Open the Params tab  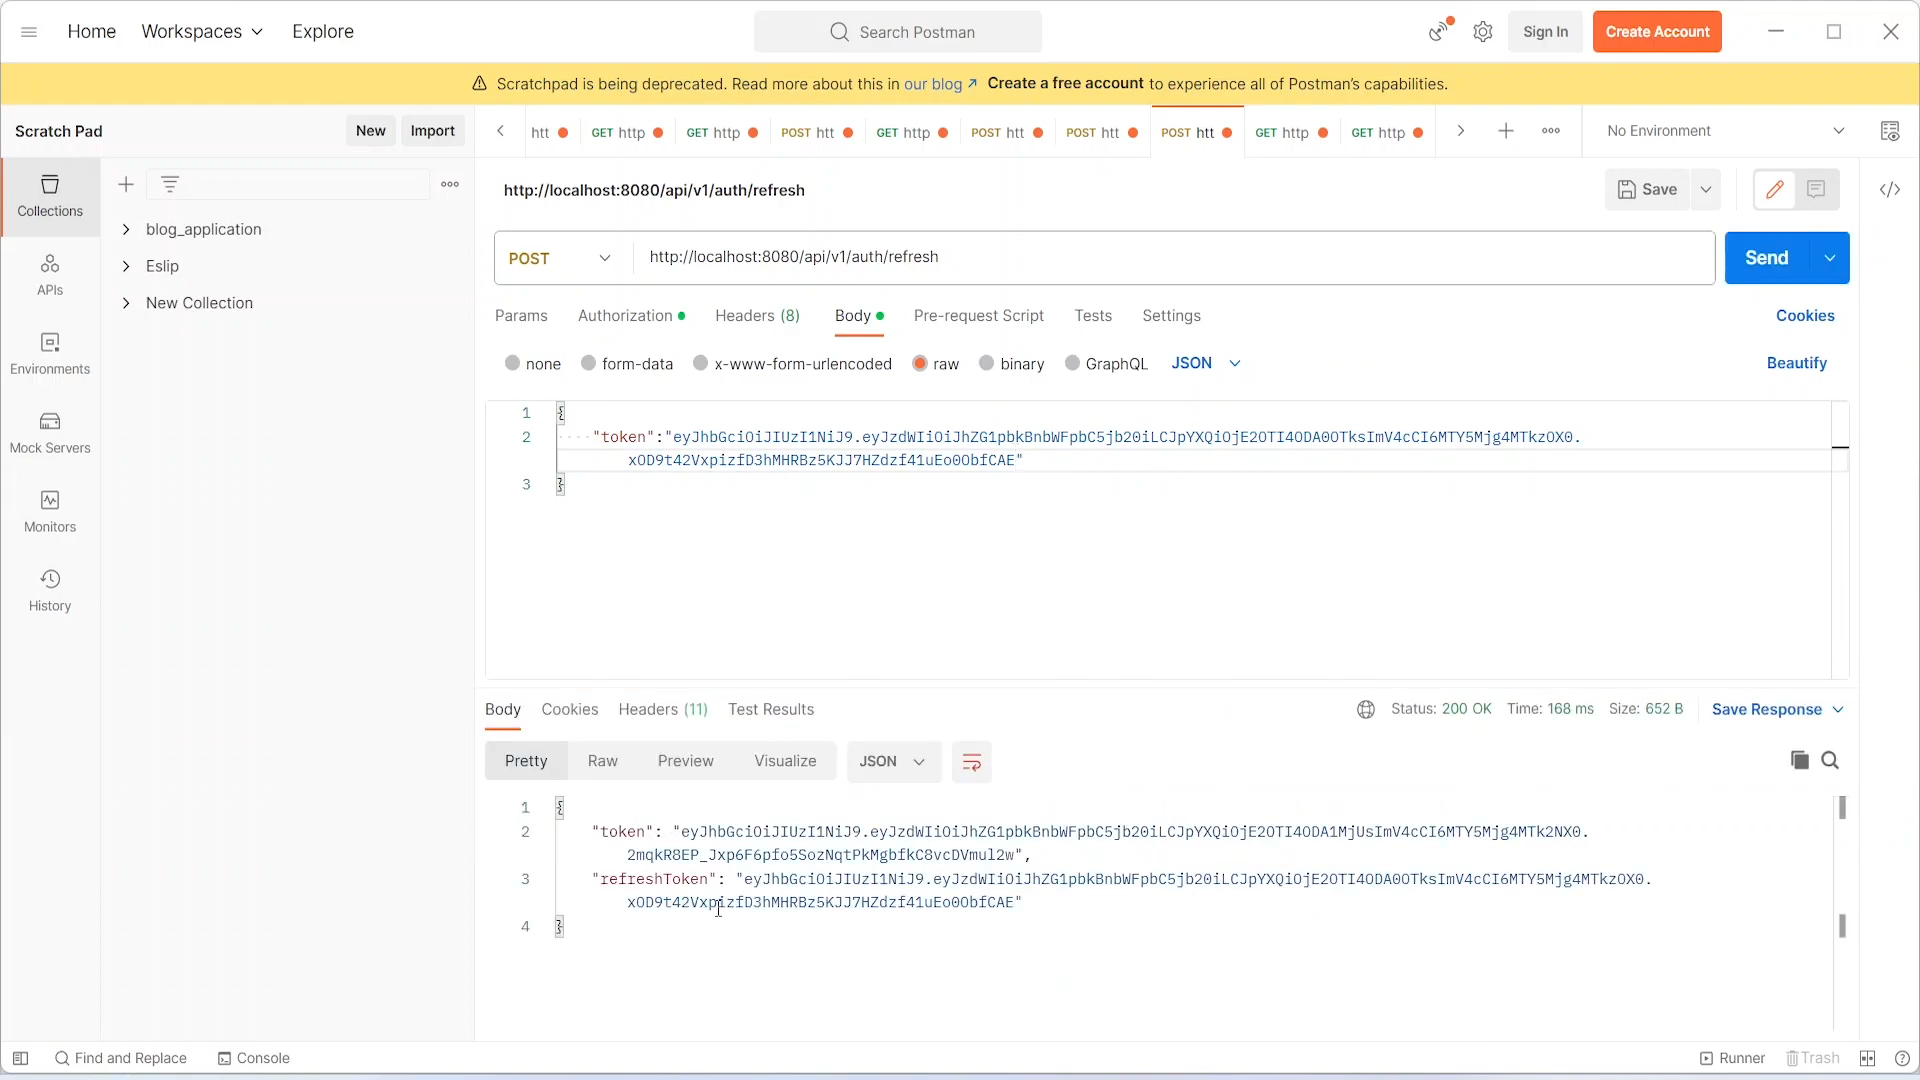pyautogui.click(x=521, y=316)
